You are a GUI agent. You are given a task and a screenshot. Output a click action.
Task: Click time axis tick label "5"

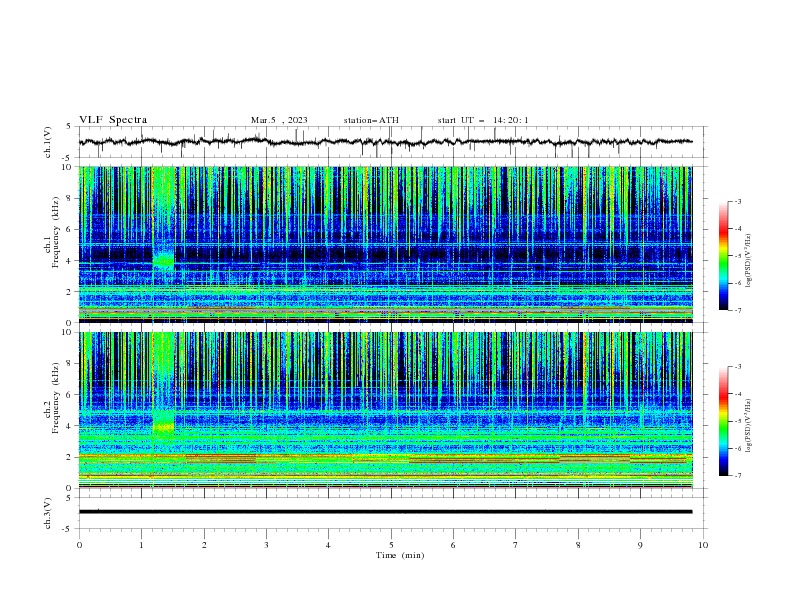pos(391,545)
